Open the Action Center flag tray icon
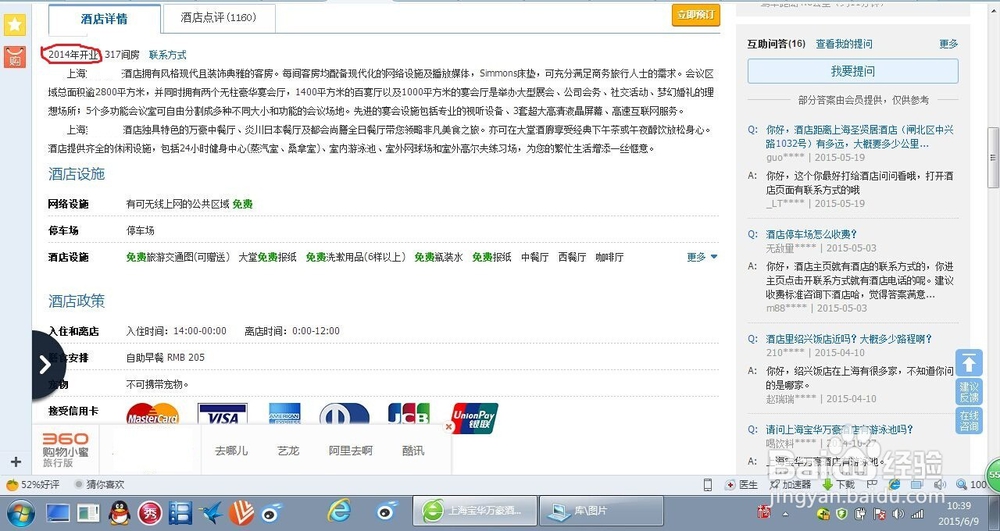This screenshot has height=531, width=1000. tap(879, 514)
